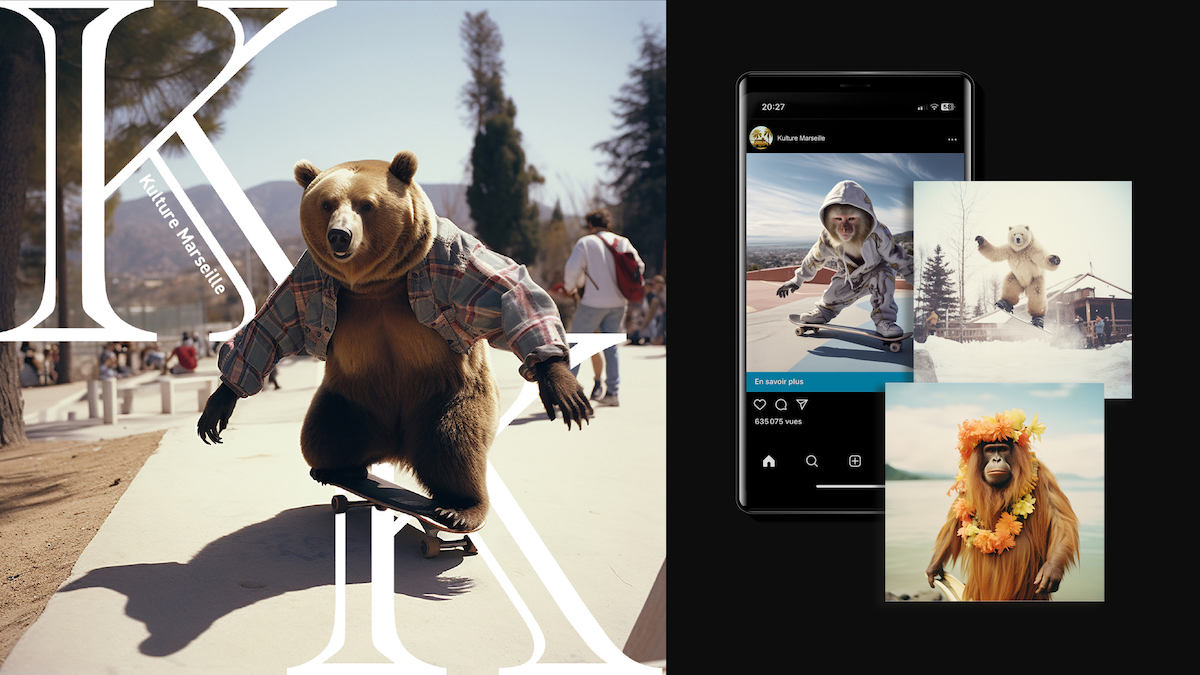The height and width of the screenshot is (675, 1200).
Task: Click the diagonal "Kulture Marseille" poster text
Action: click(x=183, y=233)
